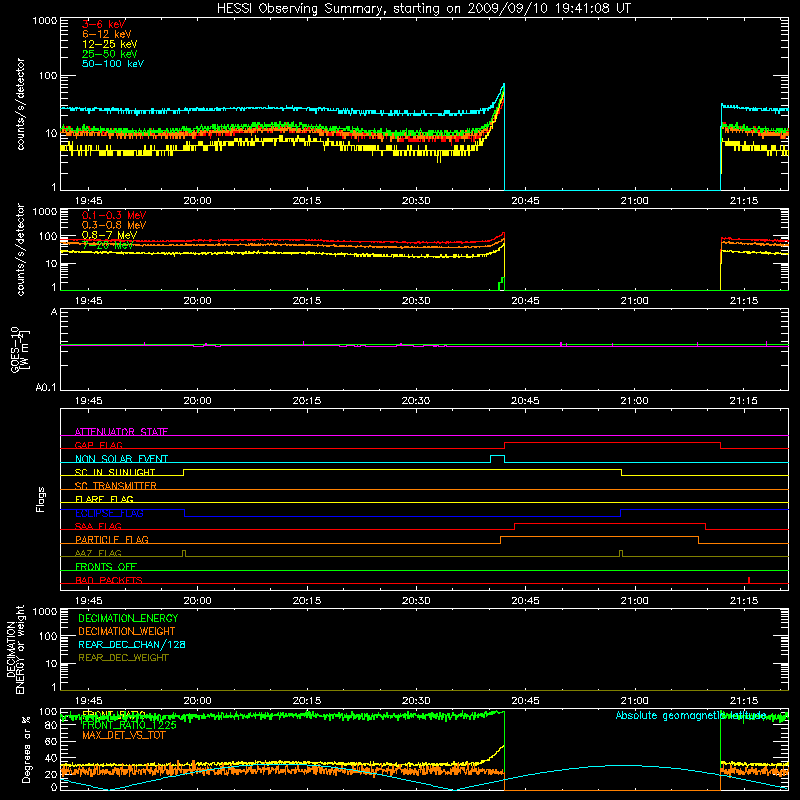The width and height of the screenshot is (800, 800).
Task: Select the orange 6-12 keV legend label
Action: 107,34
